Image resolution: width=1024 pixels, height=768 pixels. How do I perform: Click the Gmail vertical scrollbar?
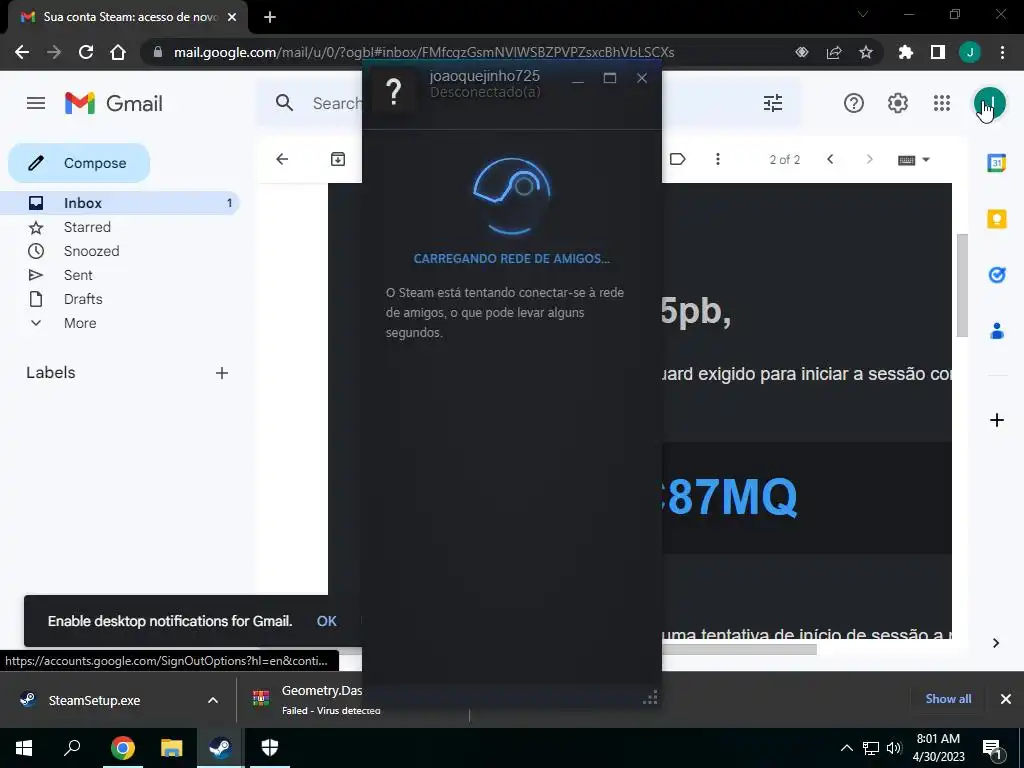[x=962, y=285]
